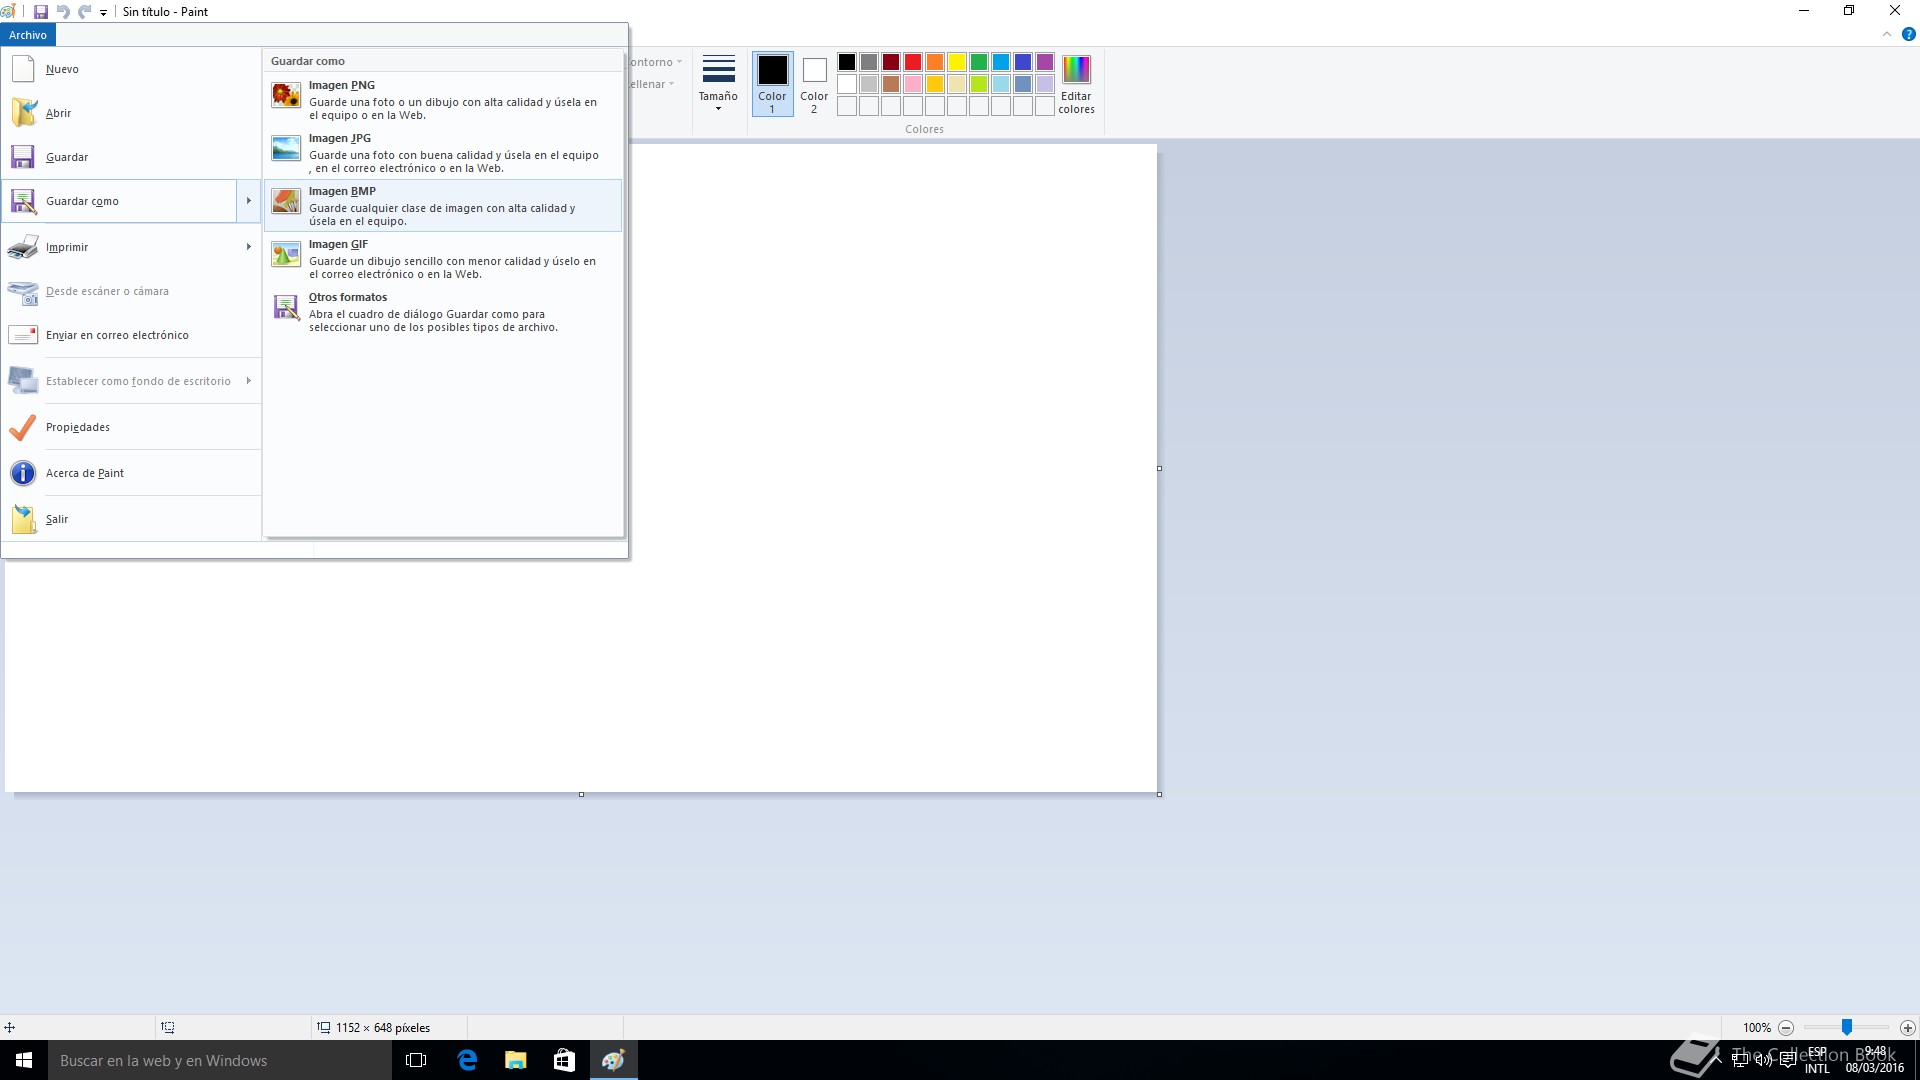Save as Imagen BMP option text
Viewport: 1920px width, 1080px height.
coord(342,191)
